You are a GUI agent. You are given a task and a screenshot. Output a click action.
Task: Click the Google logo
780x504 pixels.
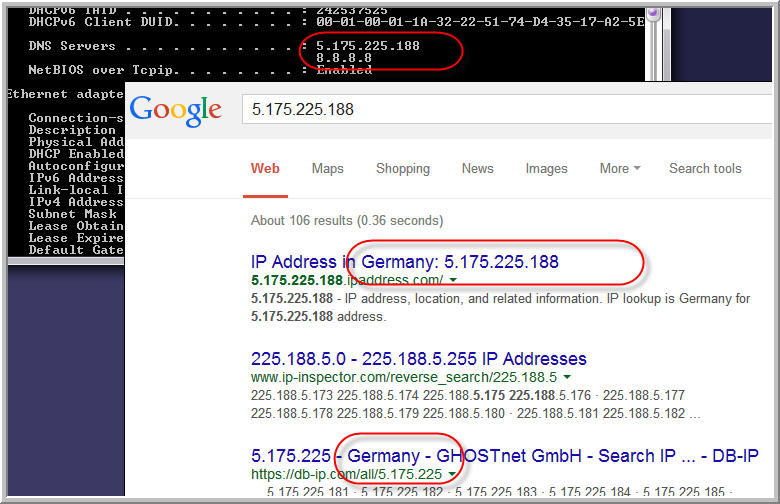[176, 110]
